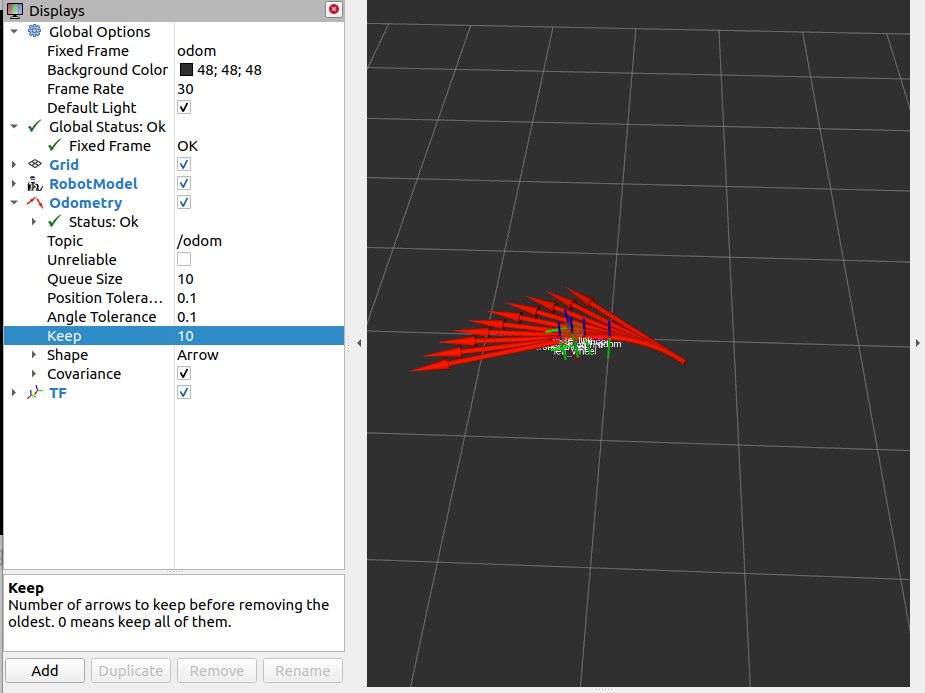Image resolution: width=925 pixels, height=693 pixels.
Task: Click the Grid display icon
Action: pyautogui.click(x=35, y=164)
